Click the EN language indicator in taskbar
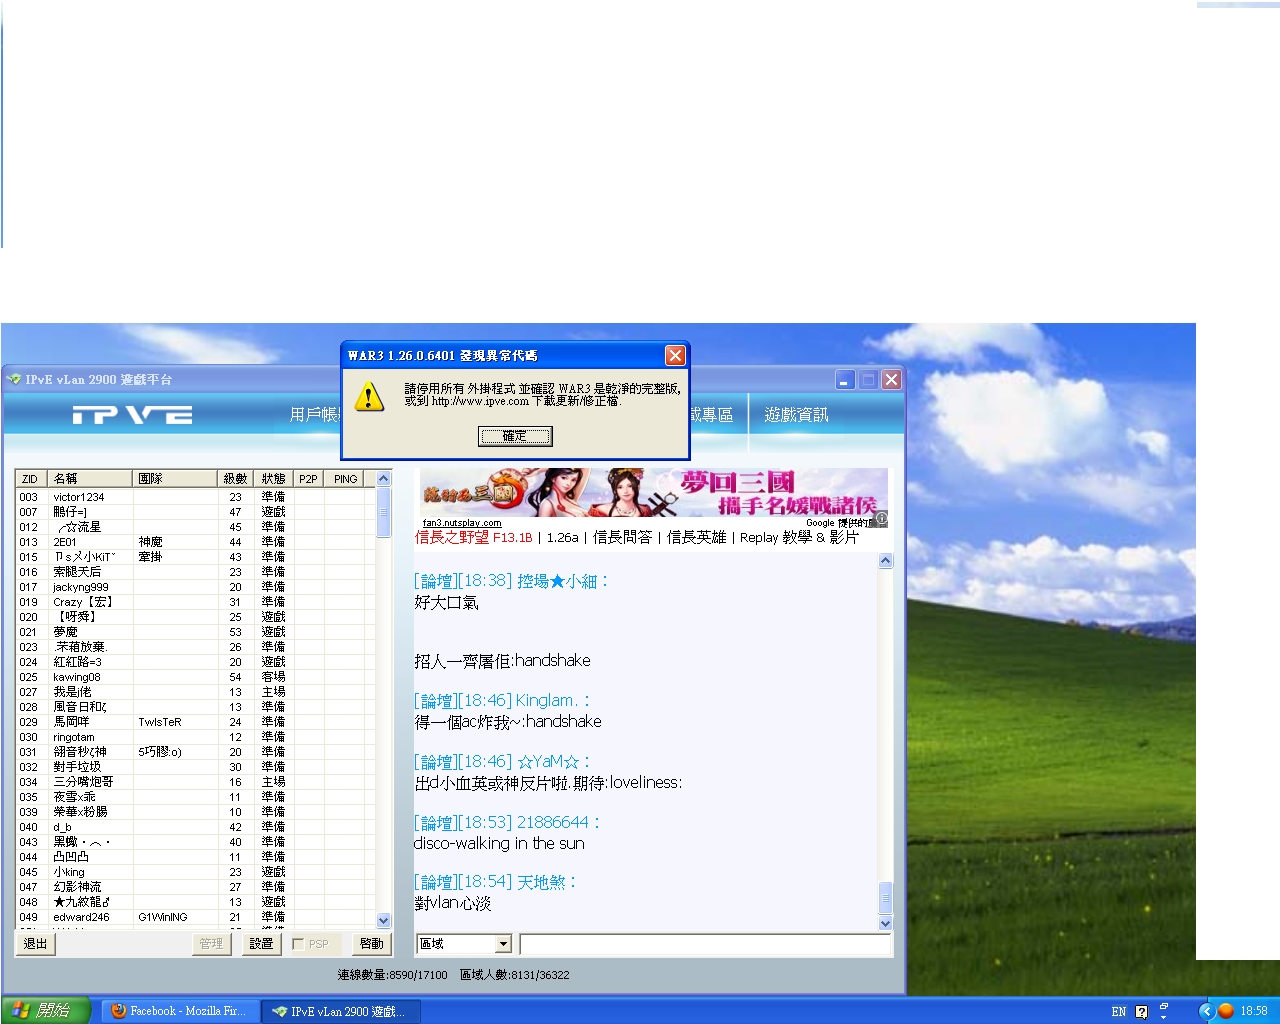This screenshot has height=1024, width=1280. (1118, 1012)
